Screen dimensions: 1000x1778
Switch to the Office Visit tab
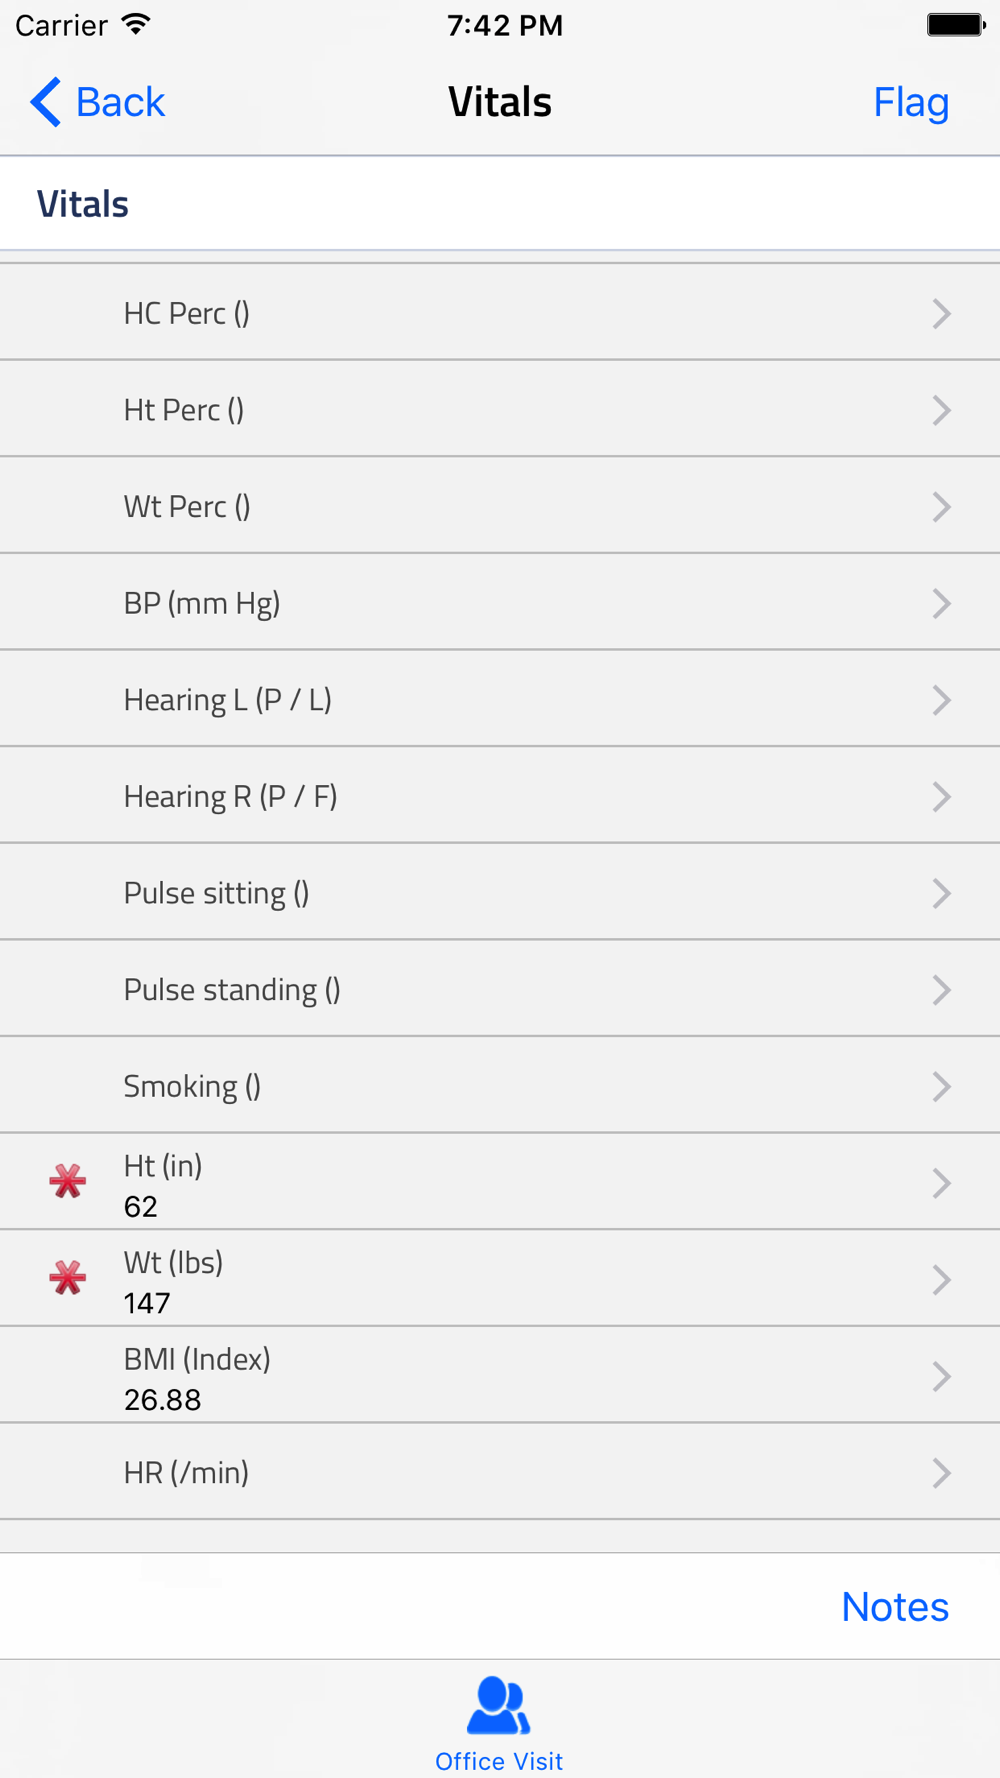[498, 1760]
